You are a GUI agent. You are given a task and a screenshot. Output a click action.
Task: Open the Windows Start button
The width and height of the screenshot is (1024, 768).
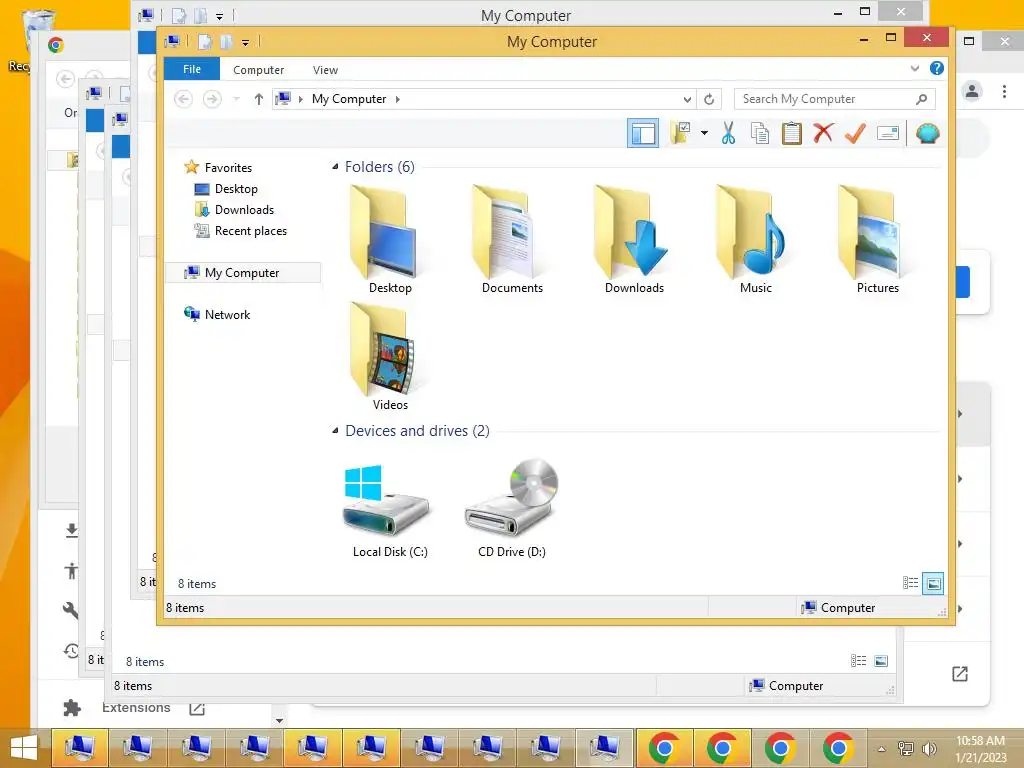24,748
